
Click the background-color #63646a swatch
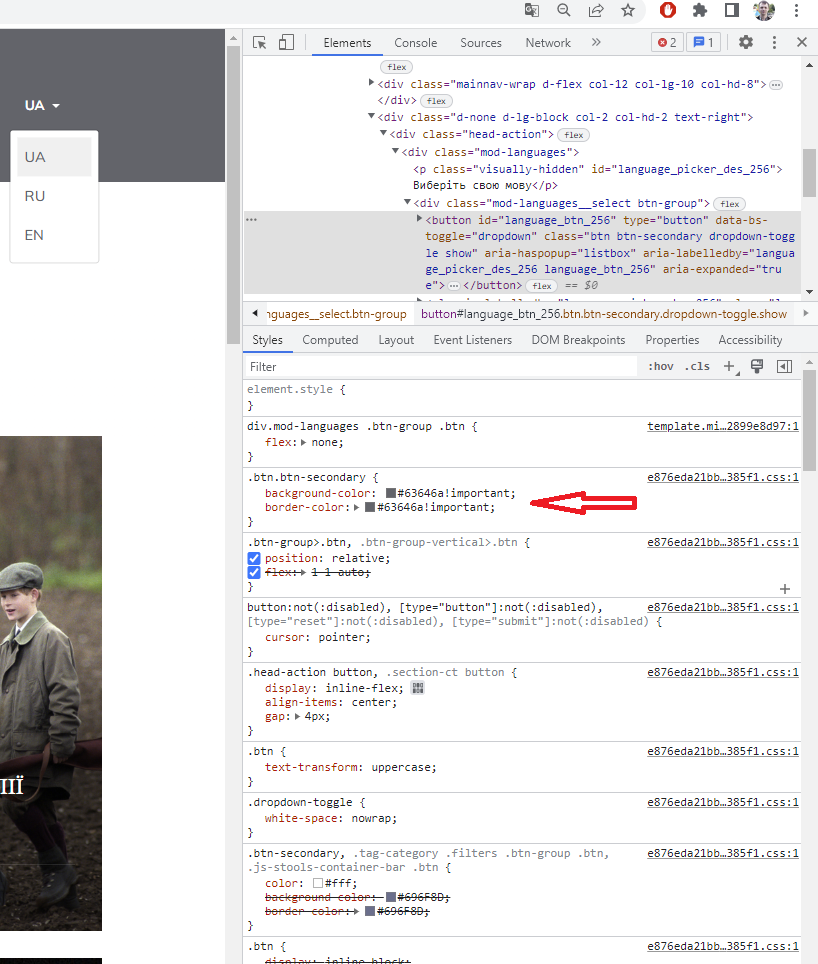pos(391,493)
